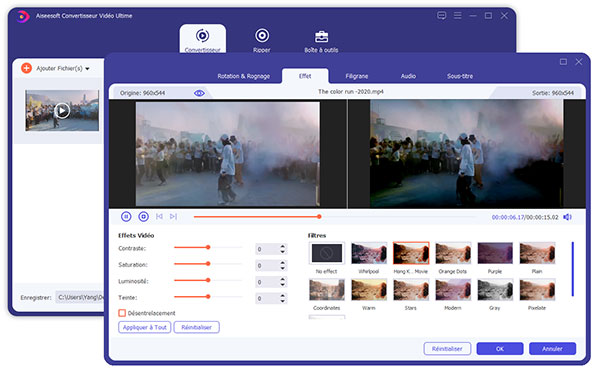Decrease the Contraste value with down arrow

[282, 252]
